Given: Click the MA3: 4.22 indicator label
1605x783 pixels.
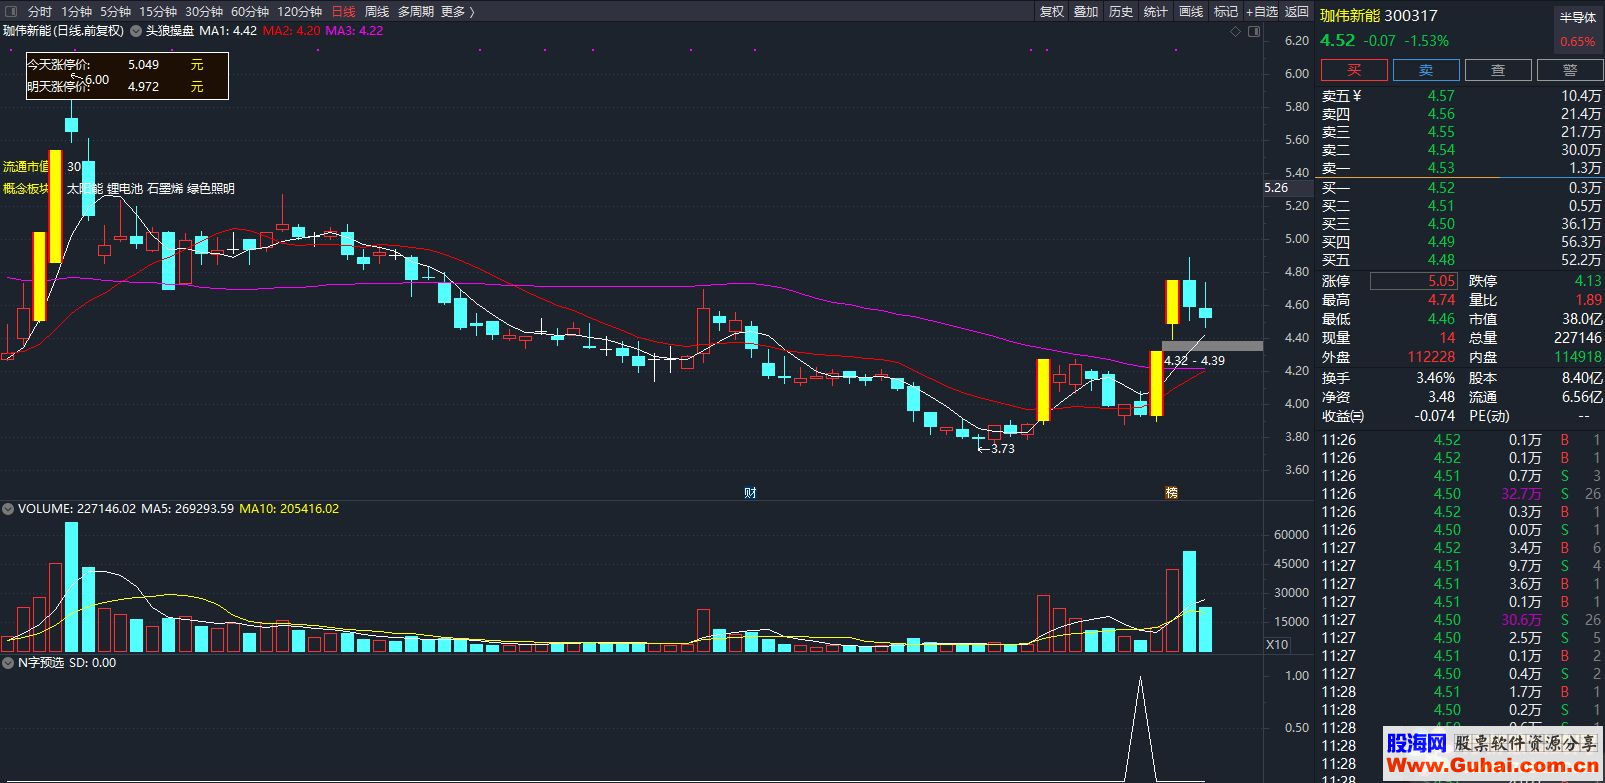Looking at the screenshot, I should pos(354,31).
